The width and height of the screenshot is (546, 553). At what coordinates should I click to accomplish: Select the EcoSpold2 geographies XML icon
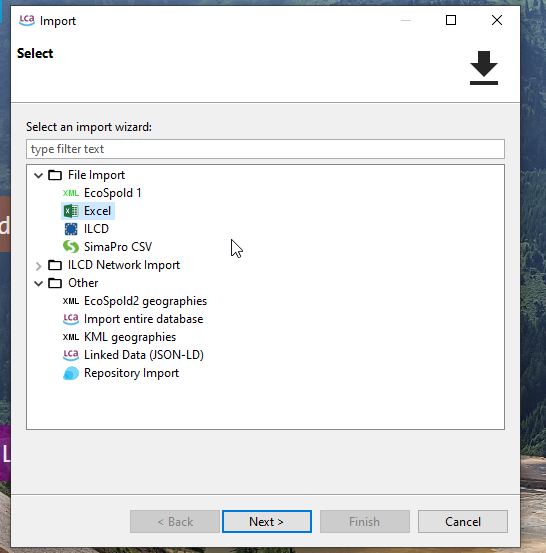tap(71, 301)
